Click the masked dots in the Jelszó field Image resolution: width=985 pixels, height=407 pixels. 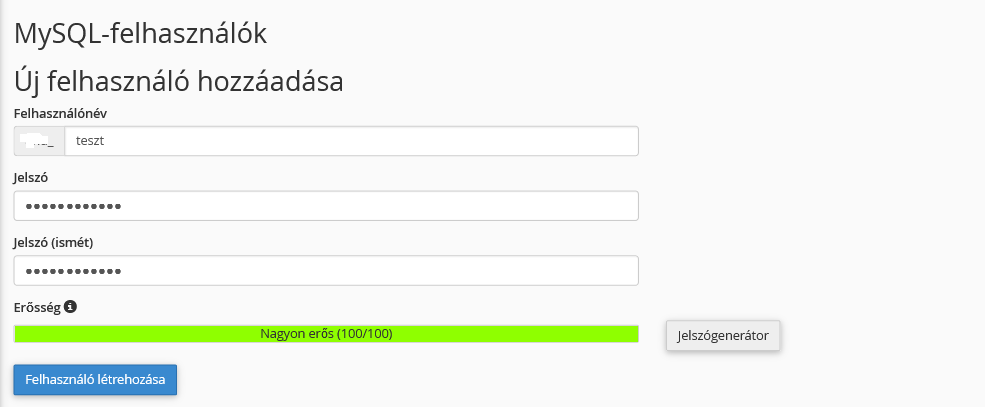[x=73, y=206]
